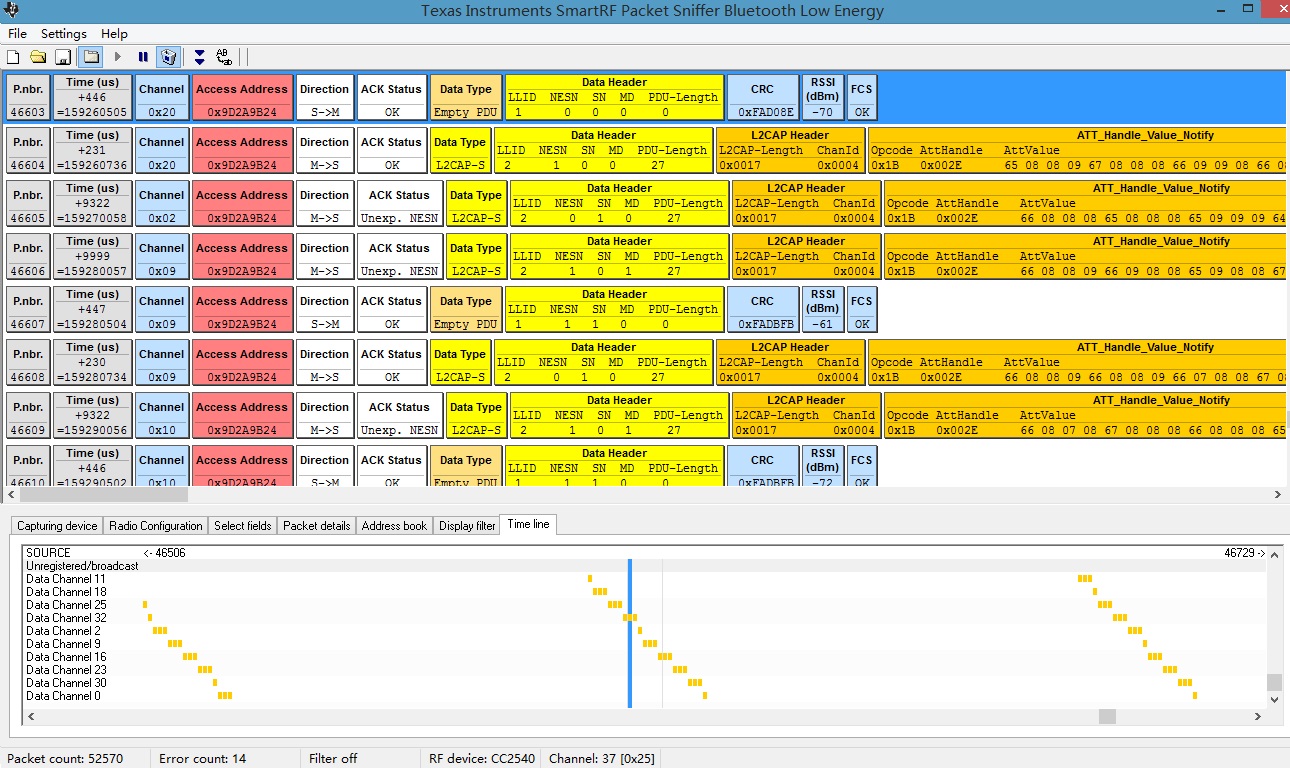Open a capture file with the yellow folder icon

click(x=38, y=57)
